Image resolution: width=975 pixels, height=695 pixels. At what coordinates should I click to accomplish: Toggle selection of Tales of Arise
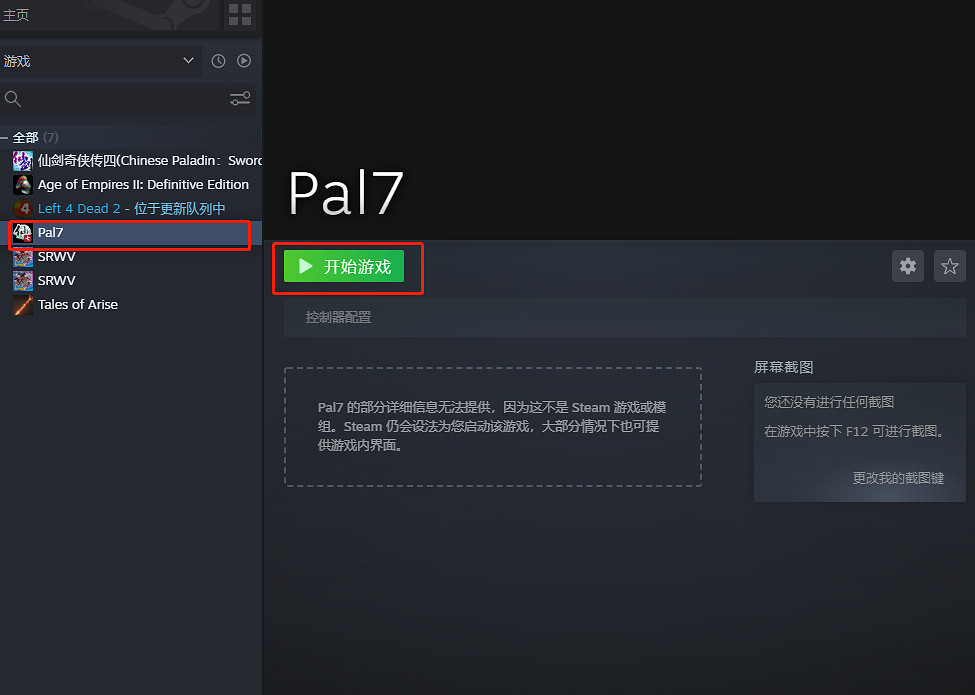(x=78, y=304)
